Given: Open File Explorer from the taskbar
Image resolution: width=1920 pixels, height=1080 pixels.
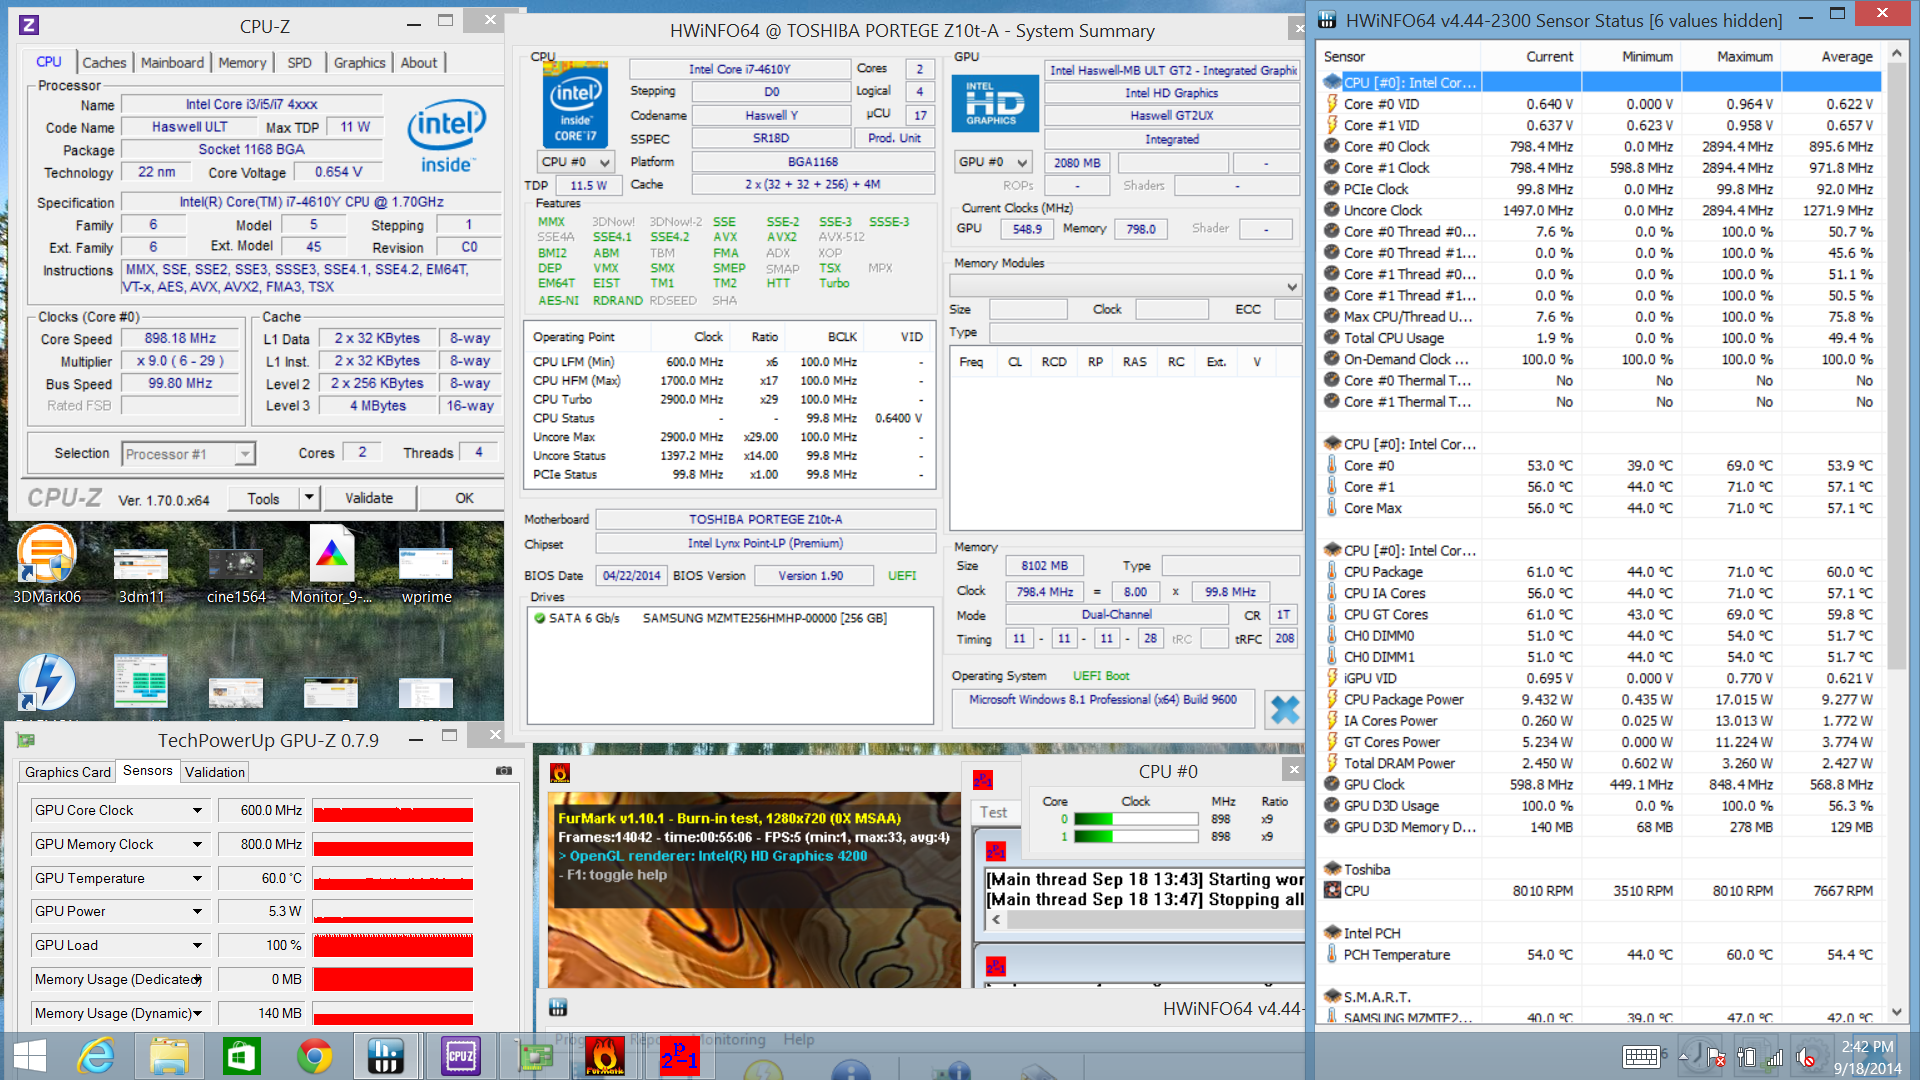Looking at the screenshot, I should [169, 1056].
